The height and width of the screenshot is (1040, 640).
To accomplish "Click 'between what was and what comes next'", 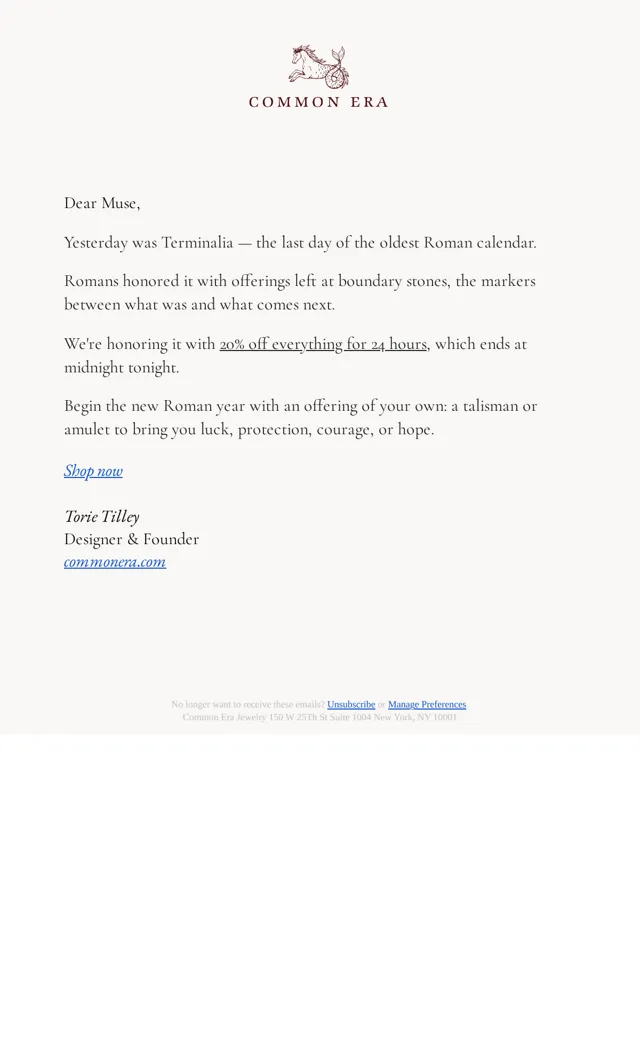I will 199,304.
